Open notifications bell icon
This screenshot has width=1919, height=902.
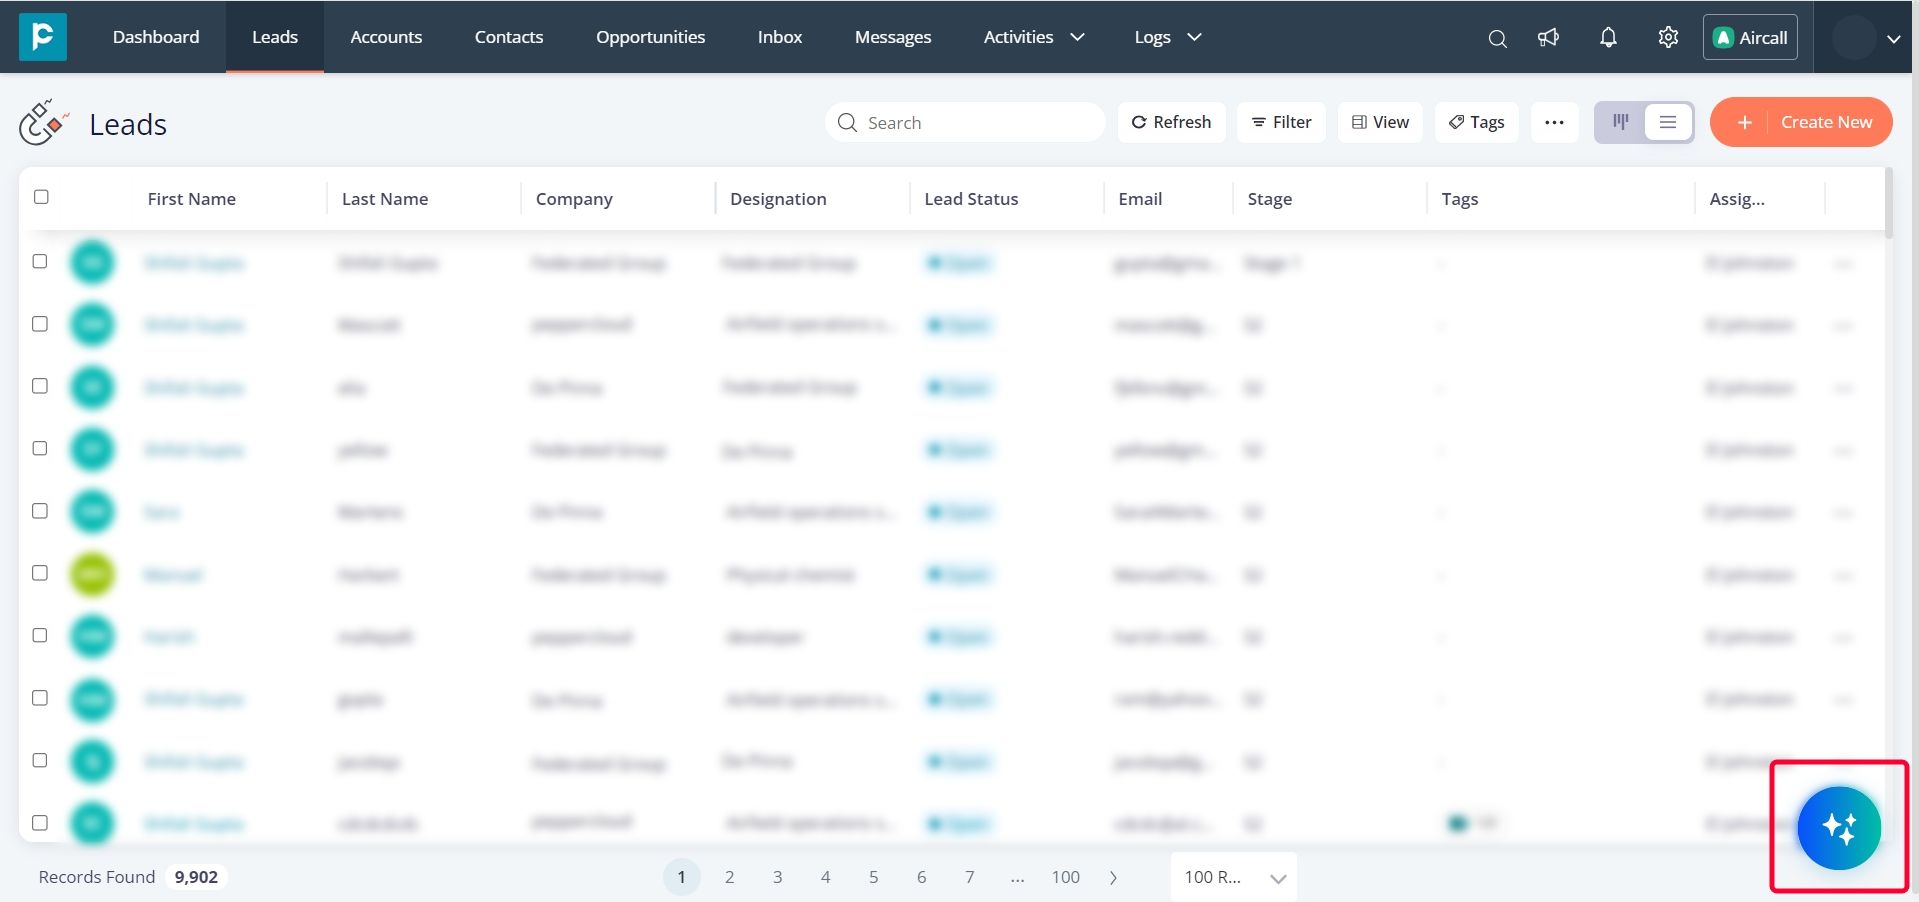click(1608, 38)
